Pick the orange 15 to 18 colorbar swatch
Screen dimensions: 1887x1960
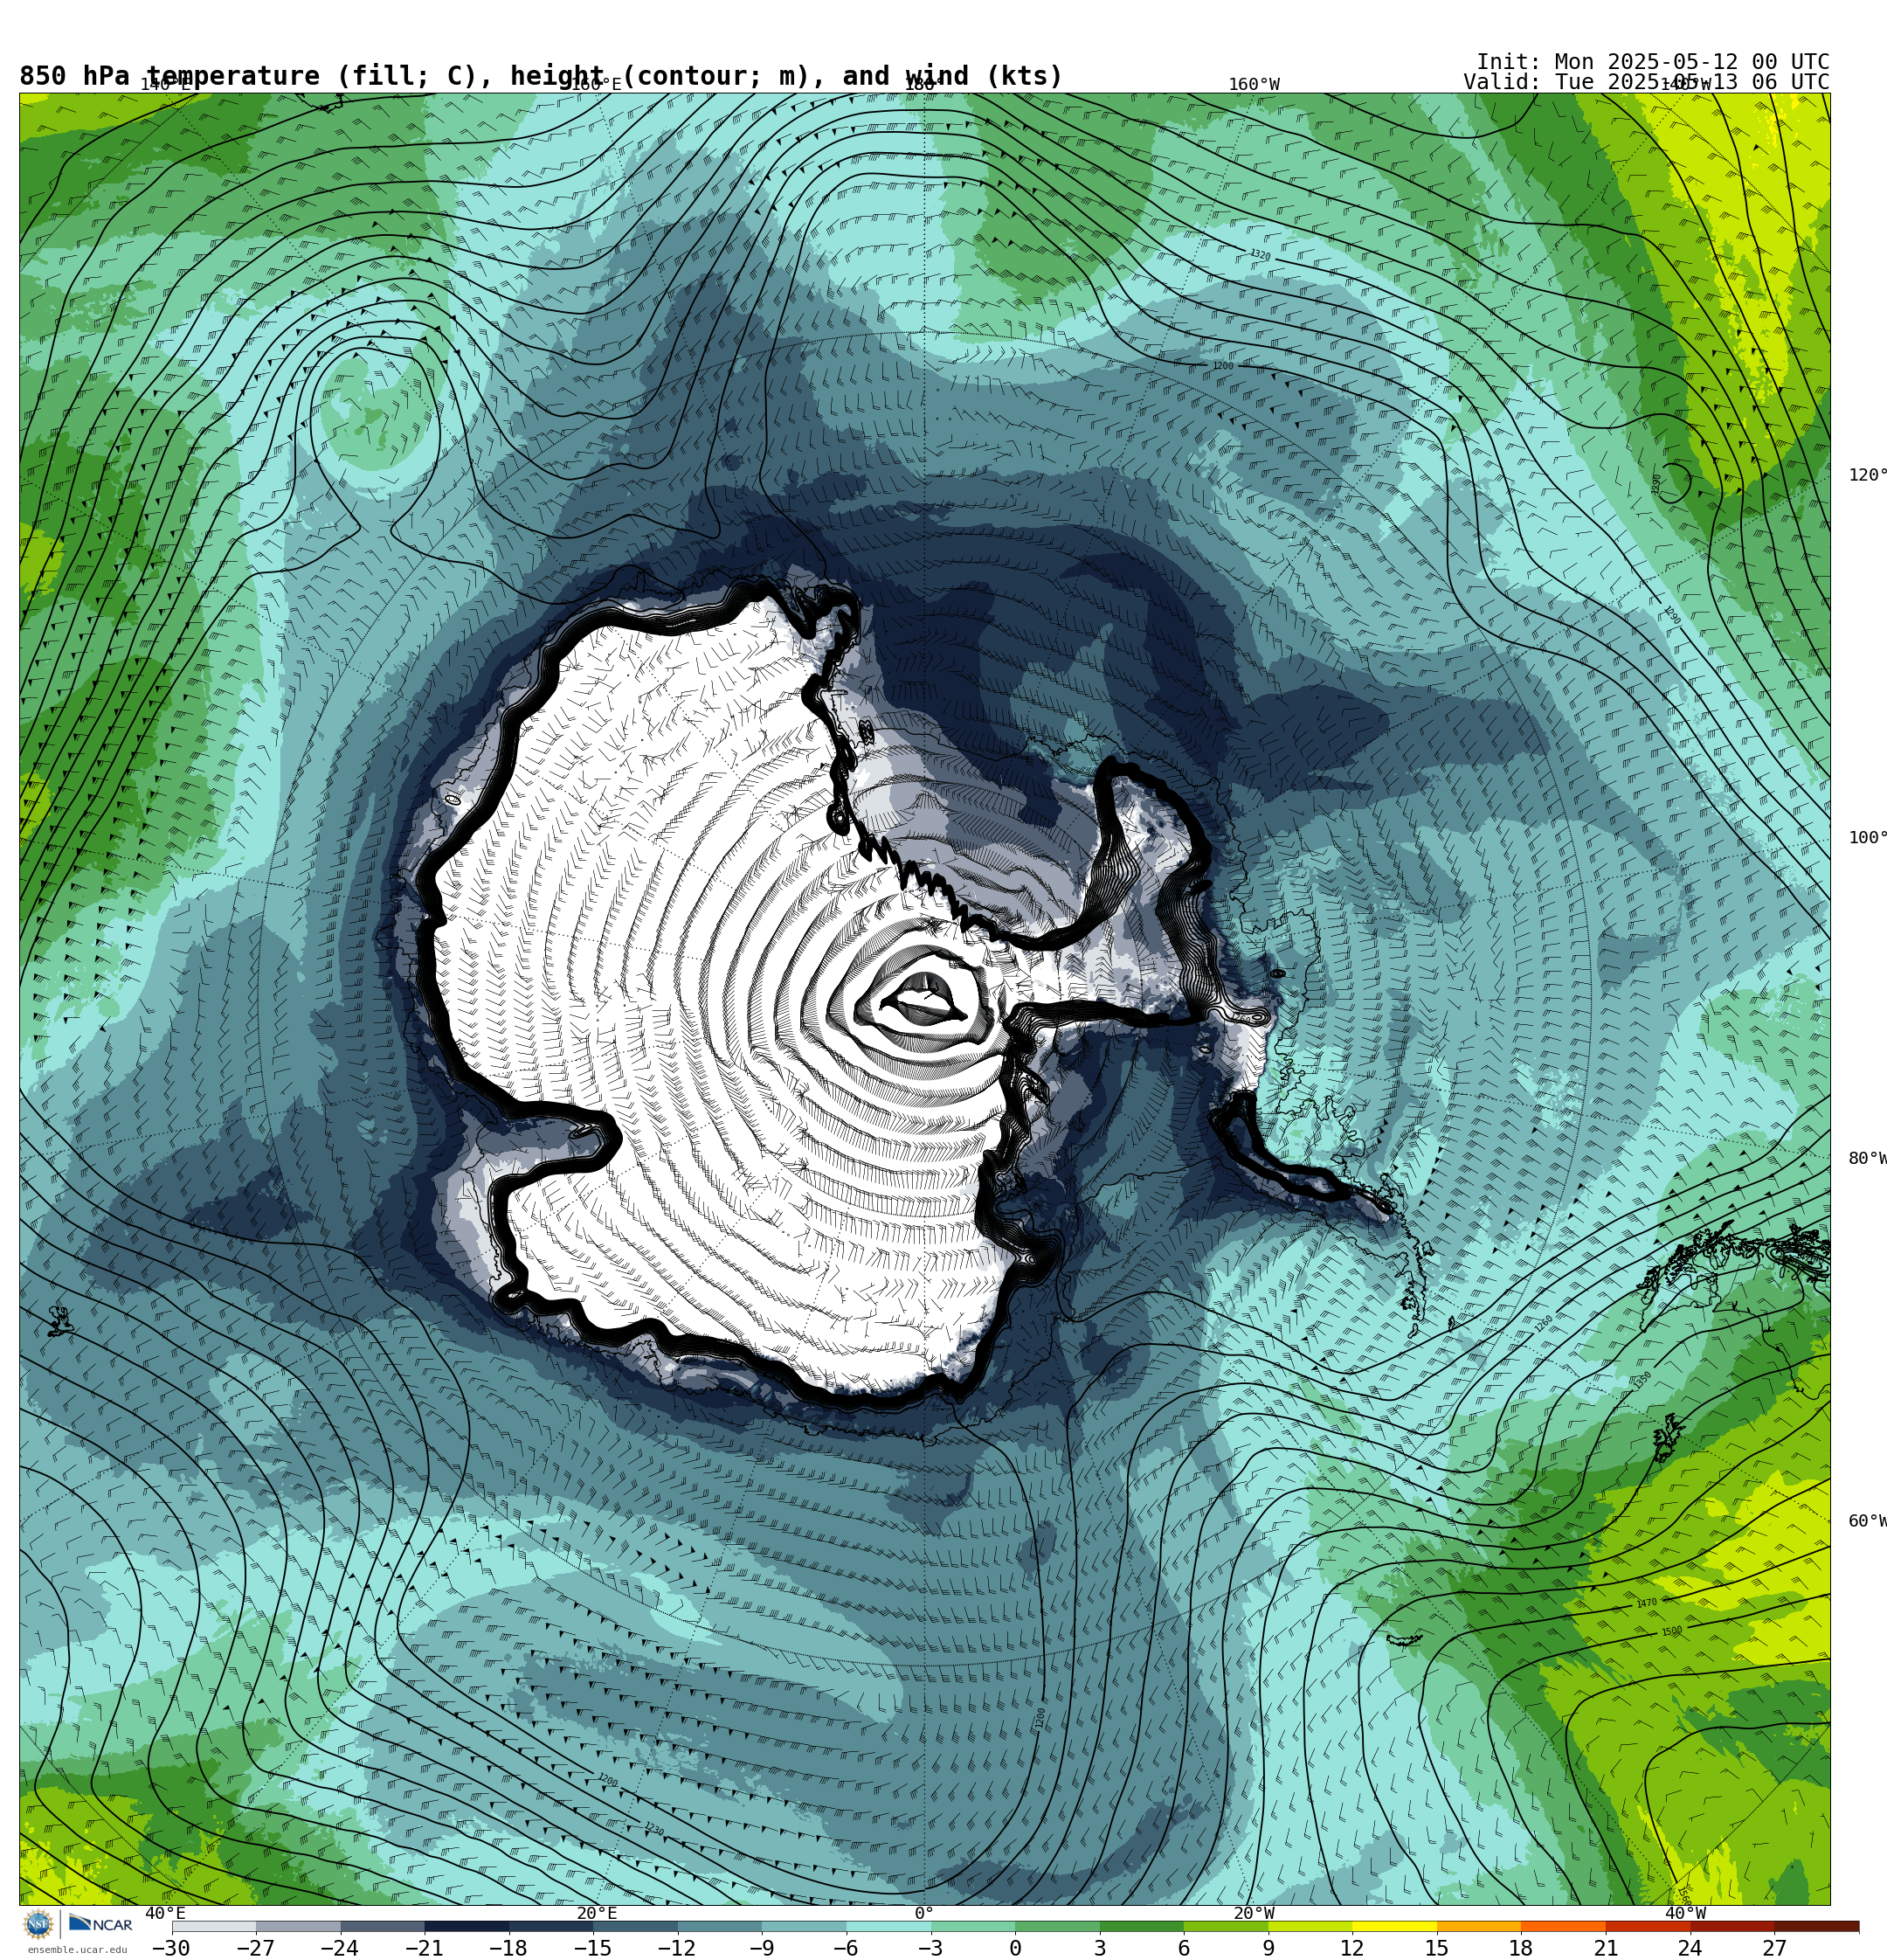[x=1479, y=1926]
